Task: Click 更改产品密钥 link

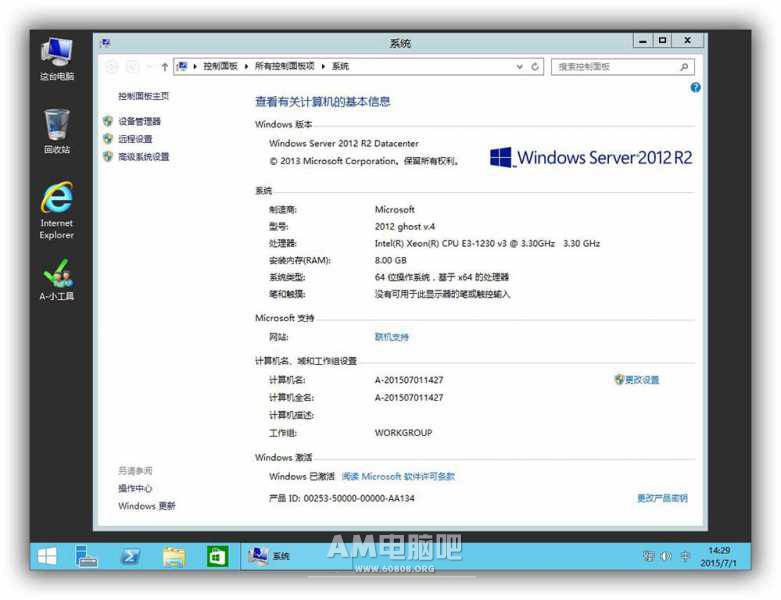Action: (x=662, y=498)
